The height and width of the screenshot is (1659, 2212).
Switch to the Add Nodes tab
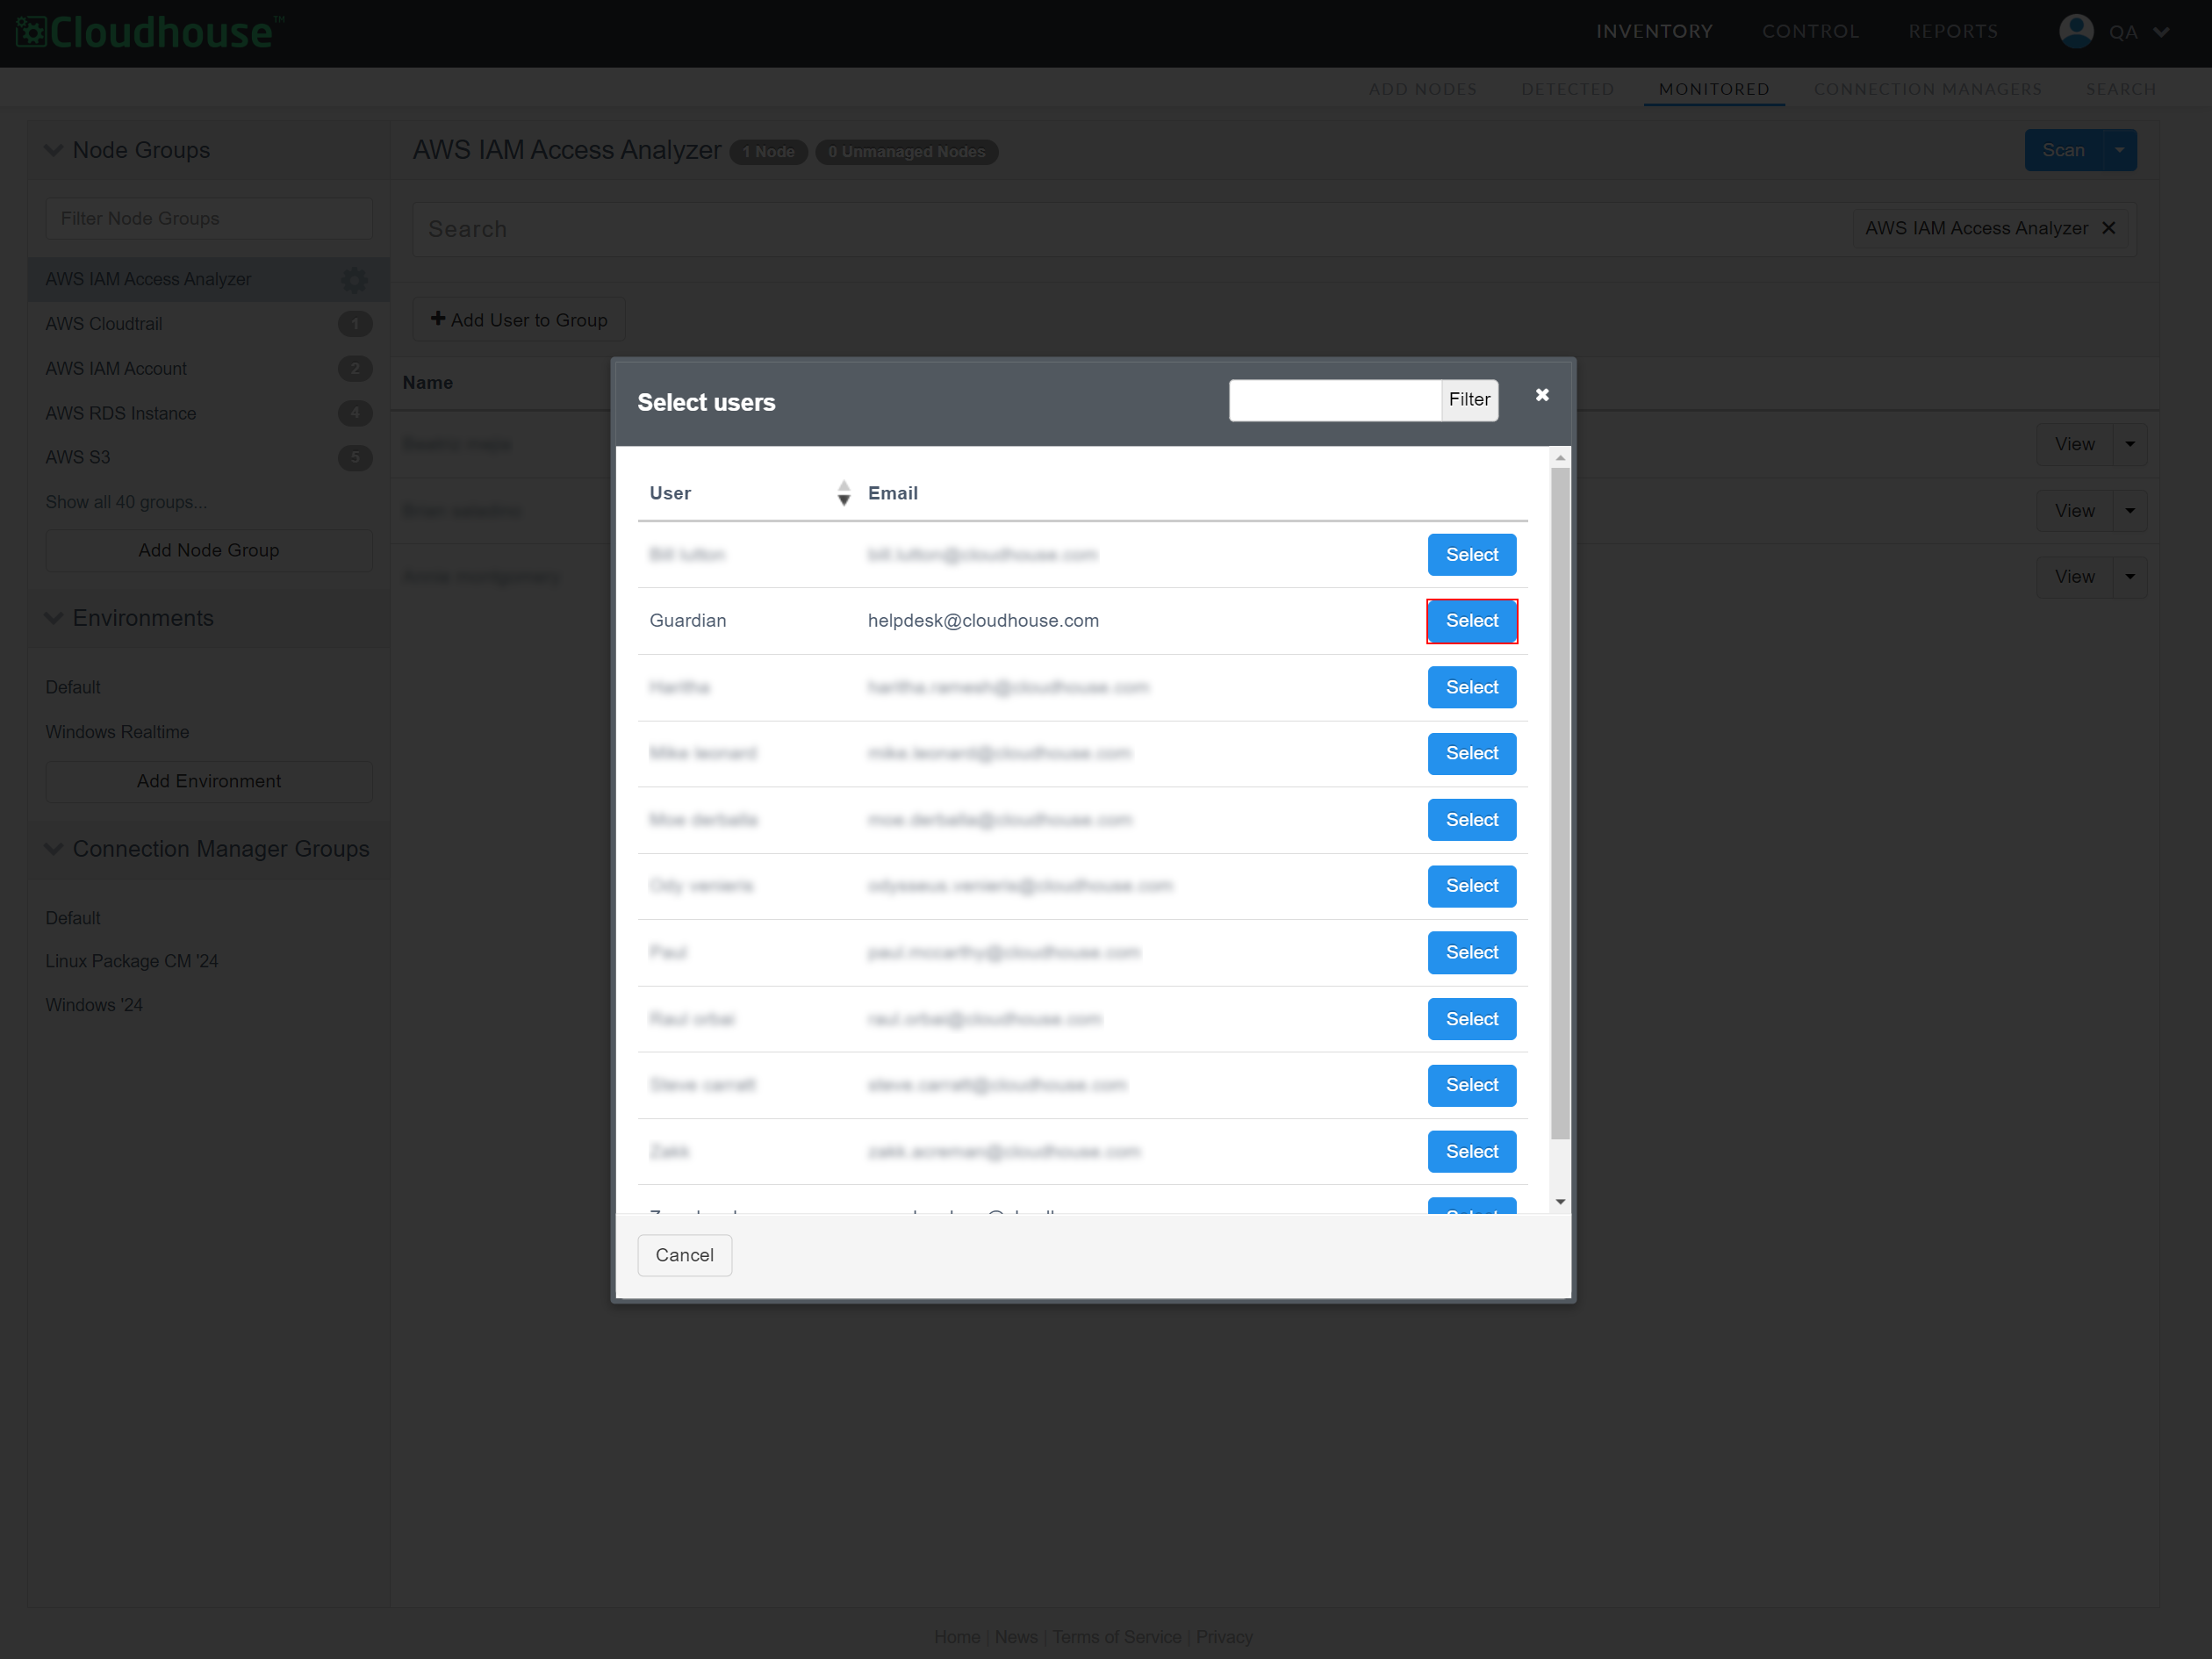[1422, 89]
